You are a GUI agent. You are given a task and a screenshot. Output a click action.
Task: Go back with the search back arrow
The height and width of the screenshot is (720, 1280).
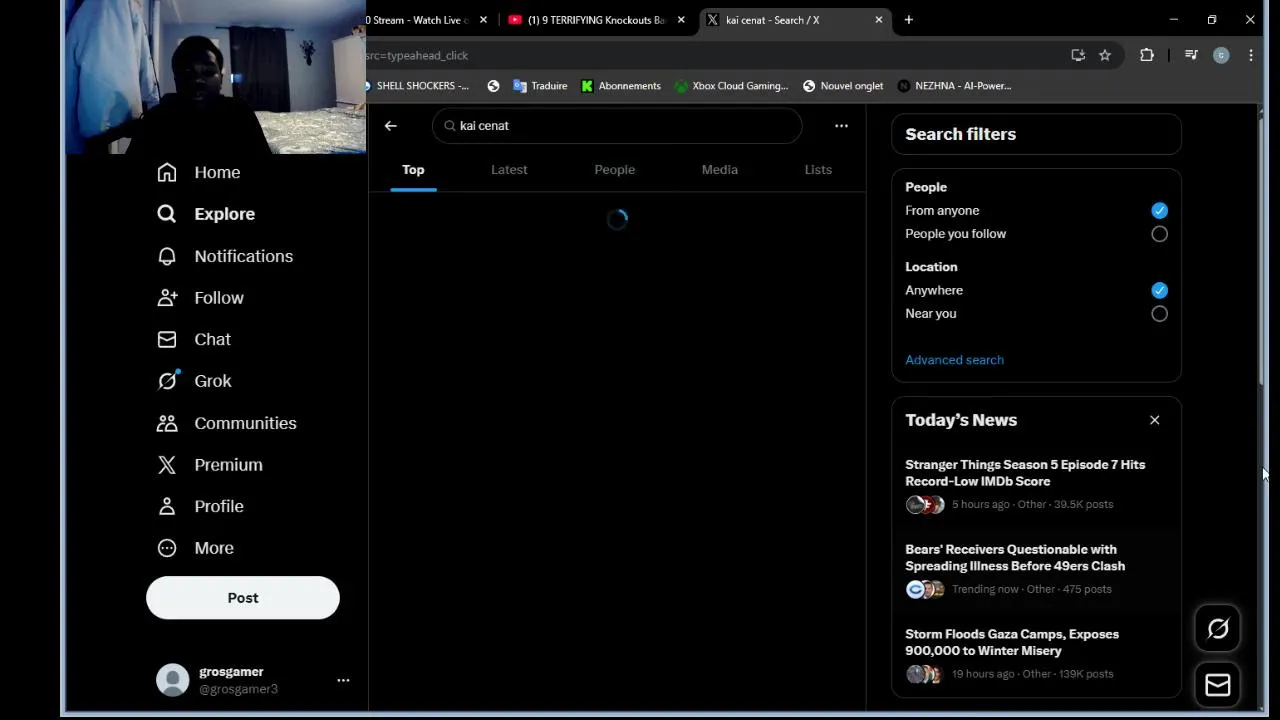pos(391,125)
